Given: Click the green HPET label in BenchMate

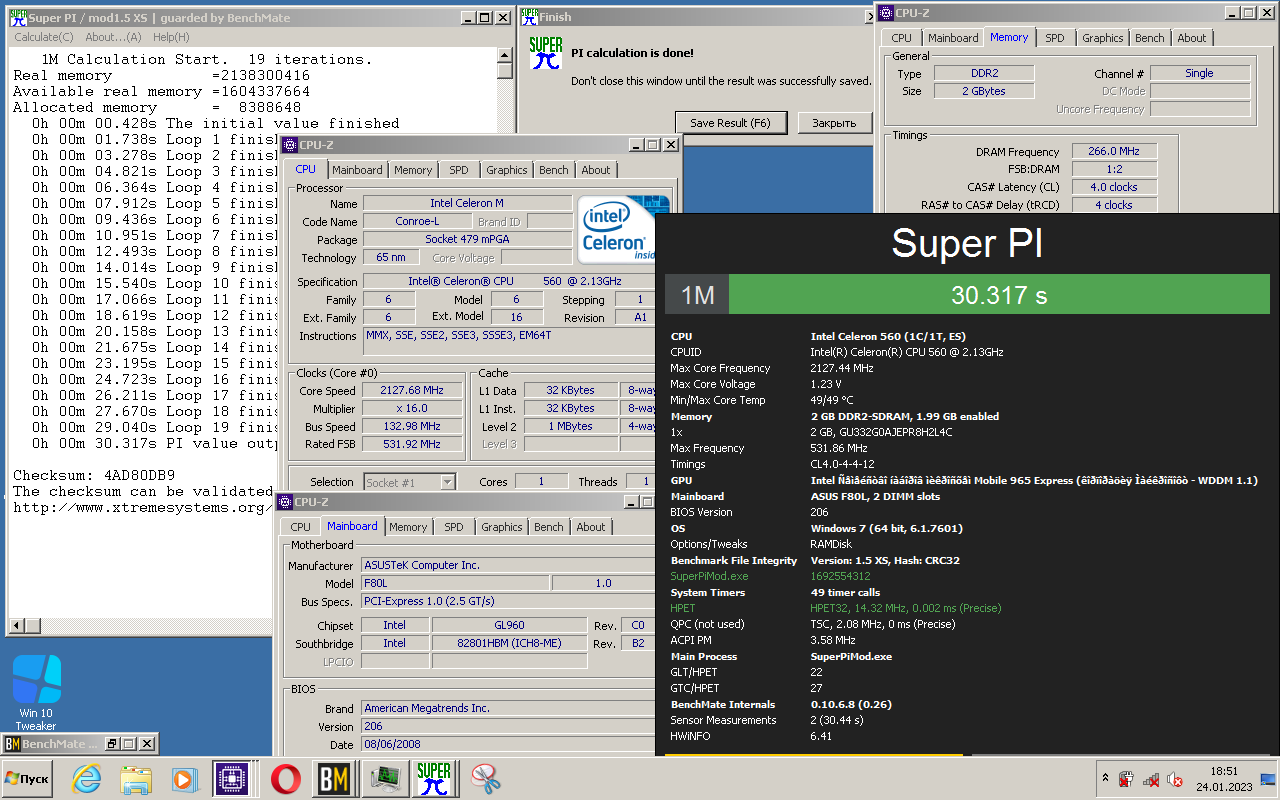Looking at the screenshot, I should (x=685, y=608).
